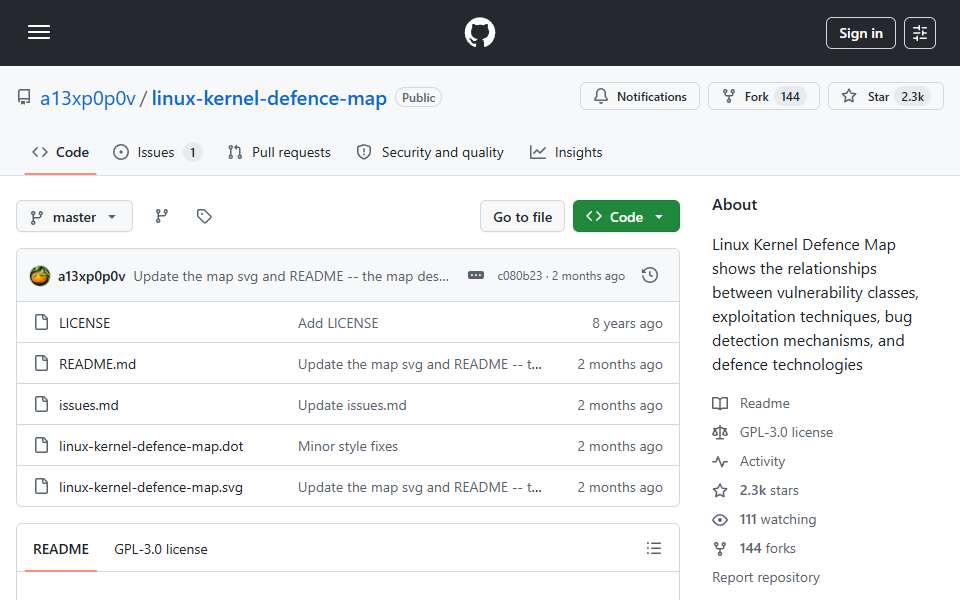This screenshot has height=600, width=960.
Task: Open the a13xp0p0v commit author link
Action: click(92, 276)
